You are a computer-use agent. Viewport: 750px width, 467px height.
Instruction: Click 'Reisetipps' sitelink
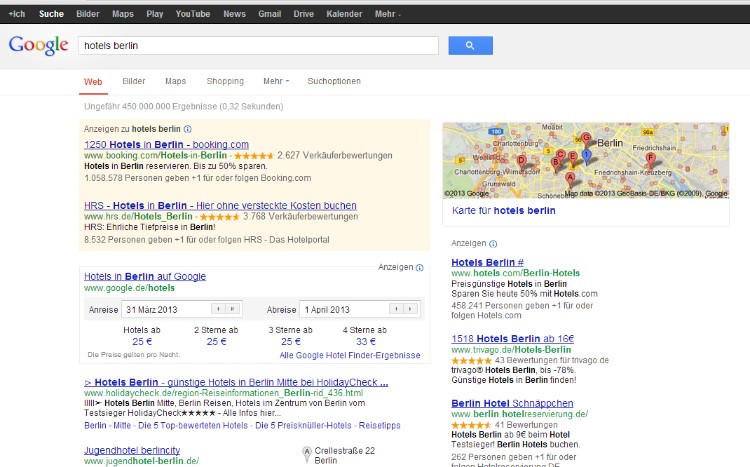pos(380,426)
